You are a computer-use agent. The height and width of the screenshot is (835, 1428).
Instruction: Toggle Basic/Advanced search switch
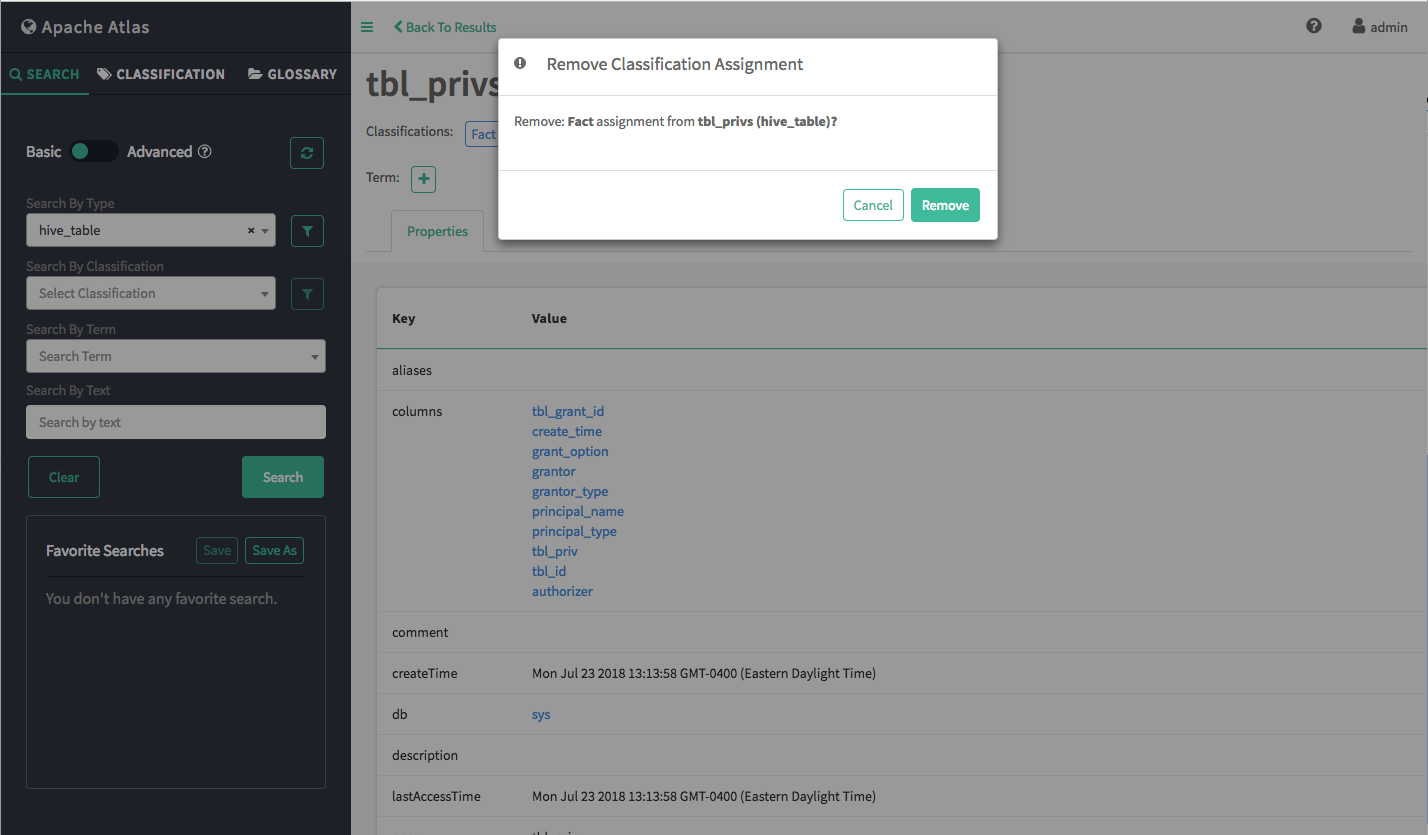click(x=94, y=151)
